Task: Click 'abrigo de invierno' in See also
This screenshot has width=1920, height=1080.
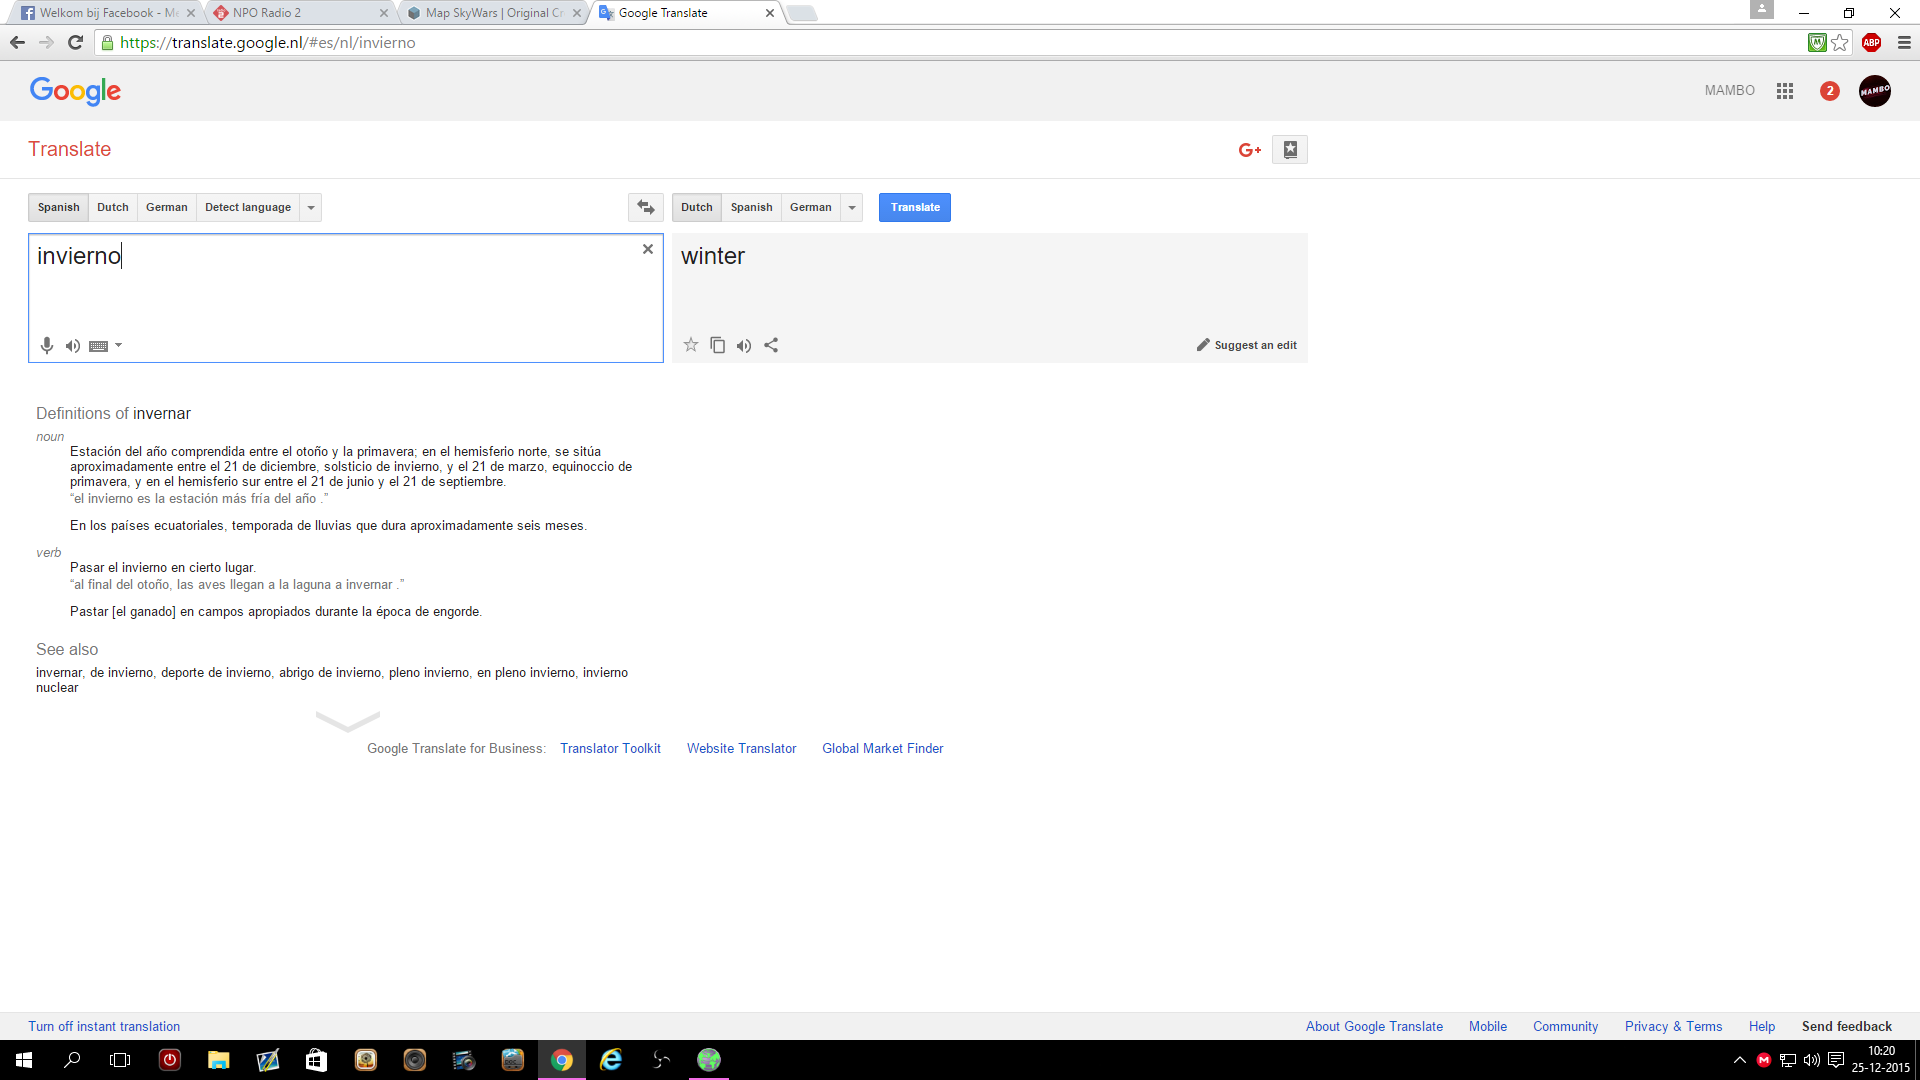Action: point(330,672)
